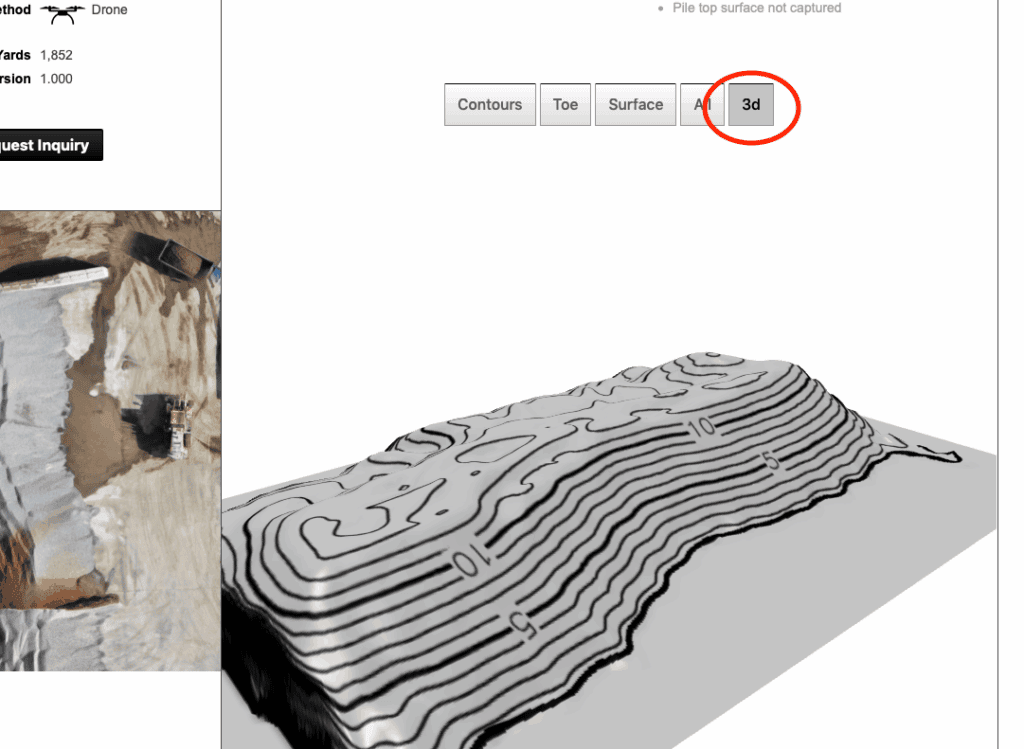
Task: Click the front-left "10" contour label
Action: click(468, 562)
